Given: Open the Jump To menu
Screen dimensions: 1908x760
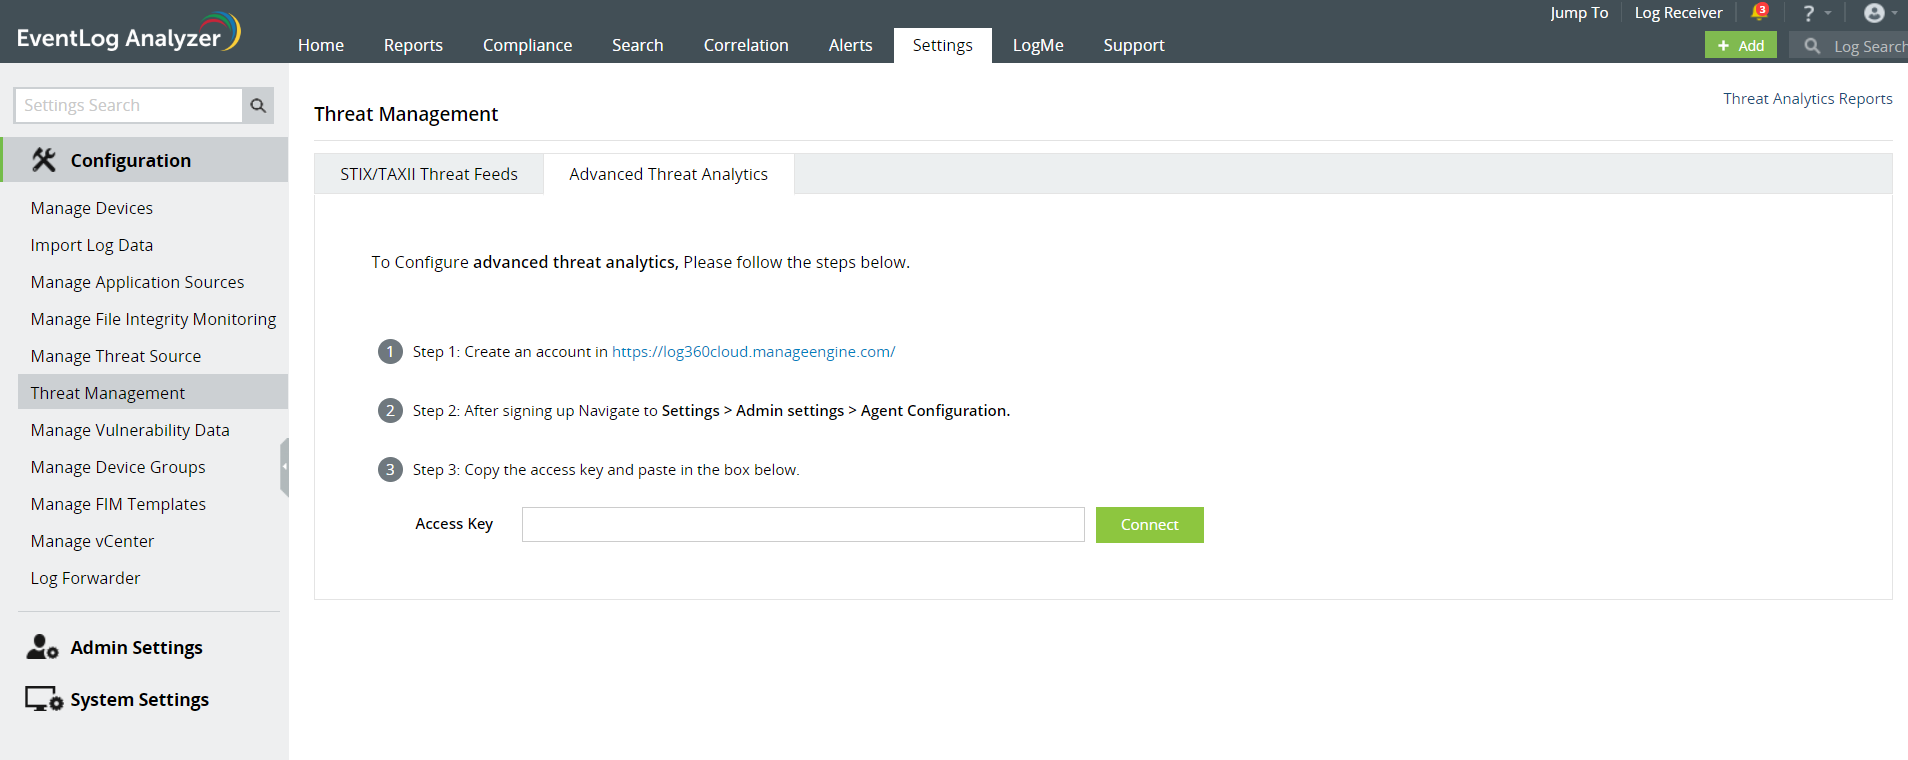Looking at the screenshot, I should 1579,13.
